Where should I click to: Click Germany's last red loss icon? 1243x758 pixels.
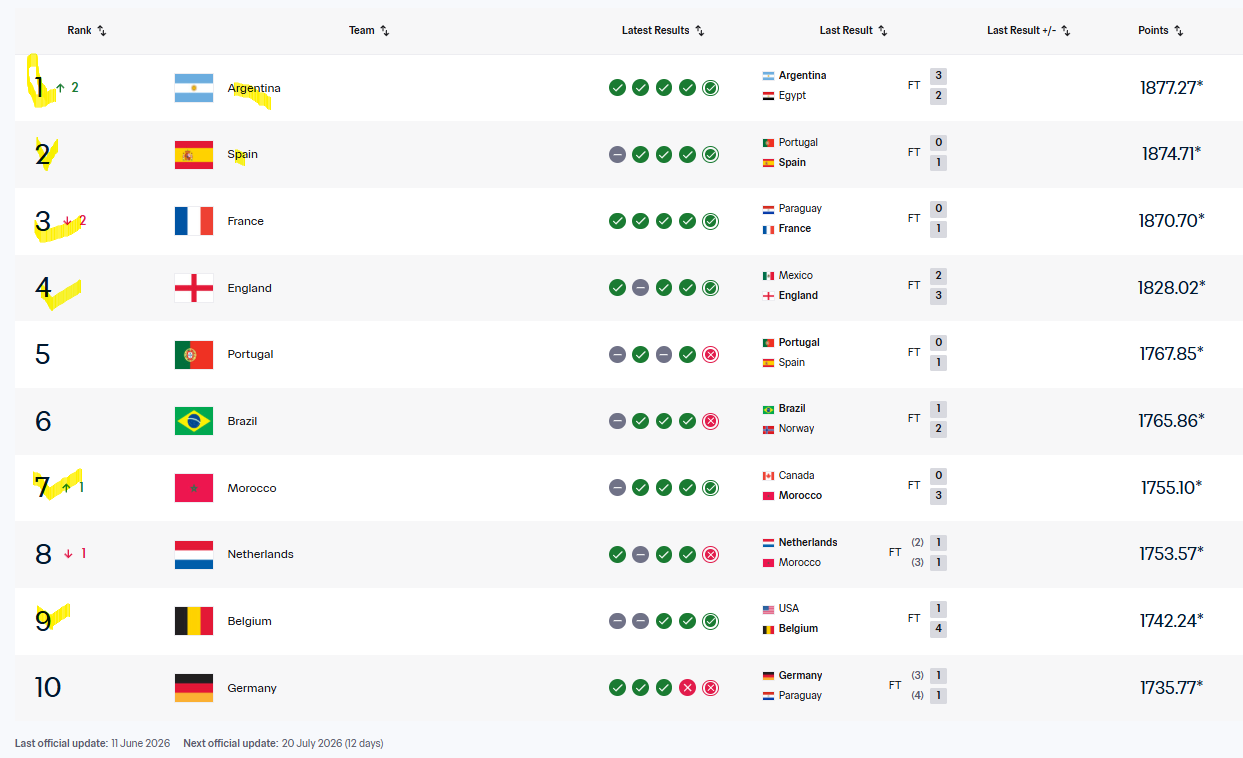pyautogui.click(x=711, y=688)
